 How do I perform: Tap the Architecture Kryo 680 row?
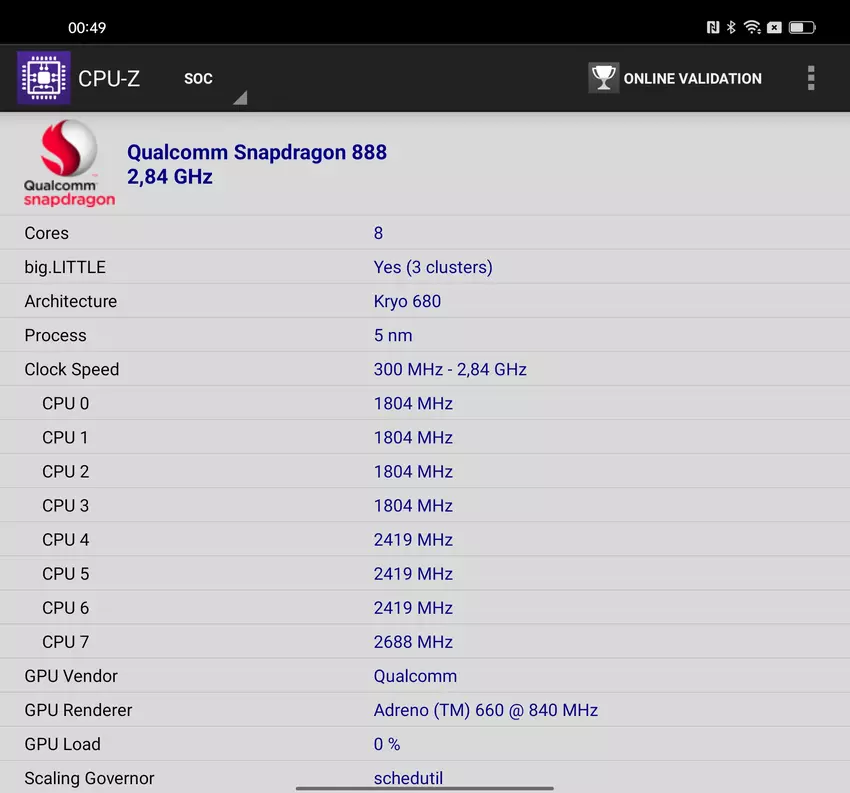tap(425, 301)
